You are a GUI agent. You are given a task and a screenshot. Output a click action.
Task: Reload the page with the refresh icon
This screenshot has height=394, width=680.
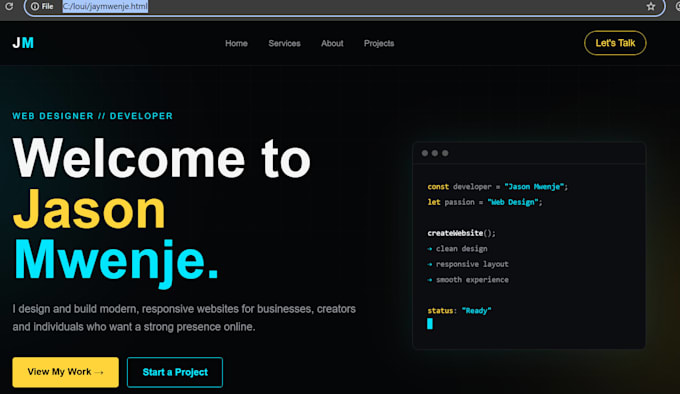9,7
